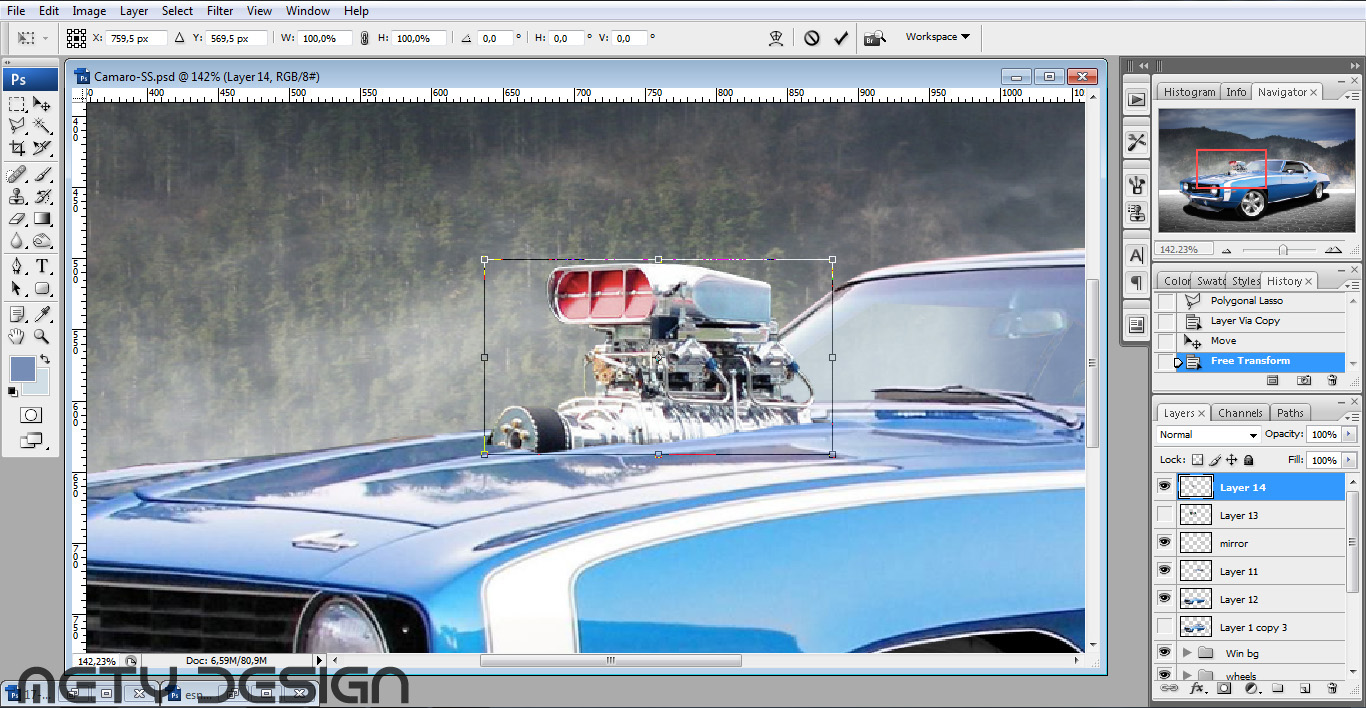Viewport: 1366px width, 708px height.
Task: Open the status bar info arrow menu
Action: click(x=320, y=661)
